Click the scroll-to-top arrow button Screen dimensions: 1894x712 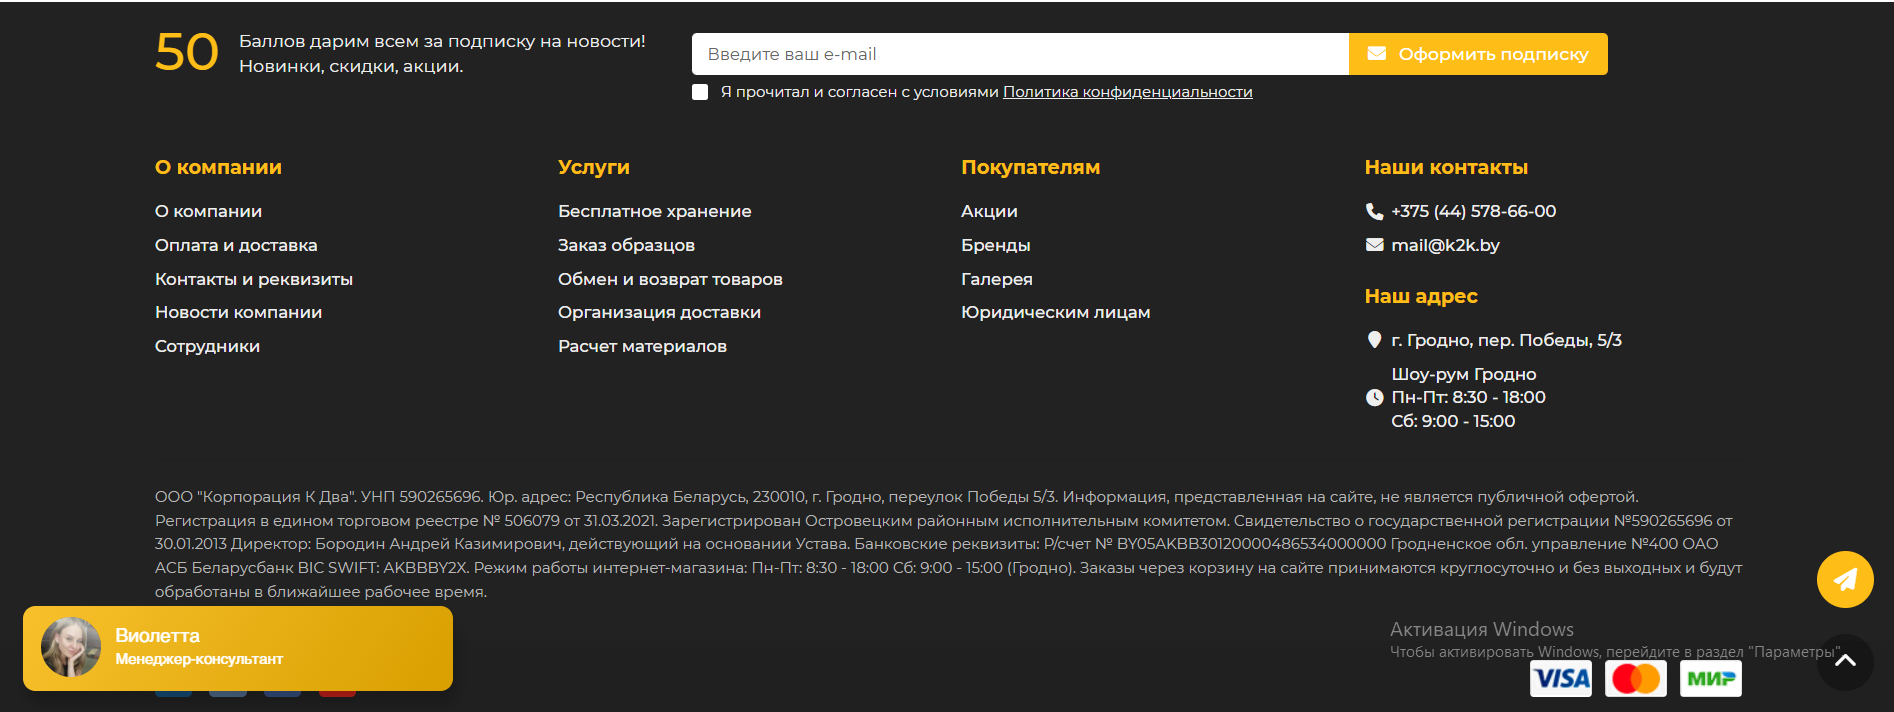[x=1845, y=661]
